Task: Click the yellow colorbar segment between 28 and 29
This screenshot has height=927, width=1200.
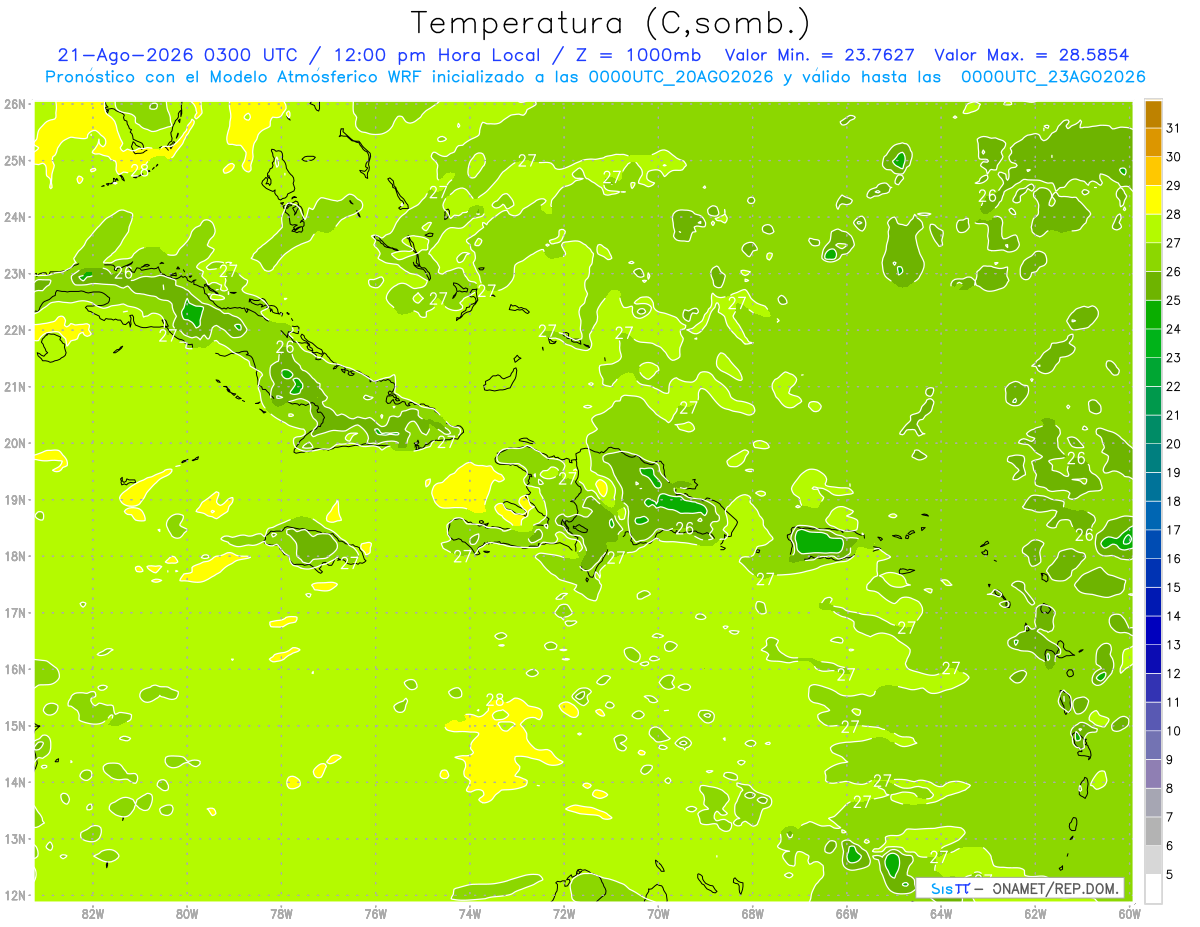Action: tap(1153, 200)
